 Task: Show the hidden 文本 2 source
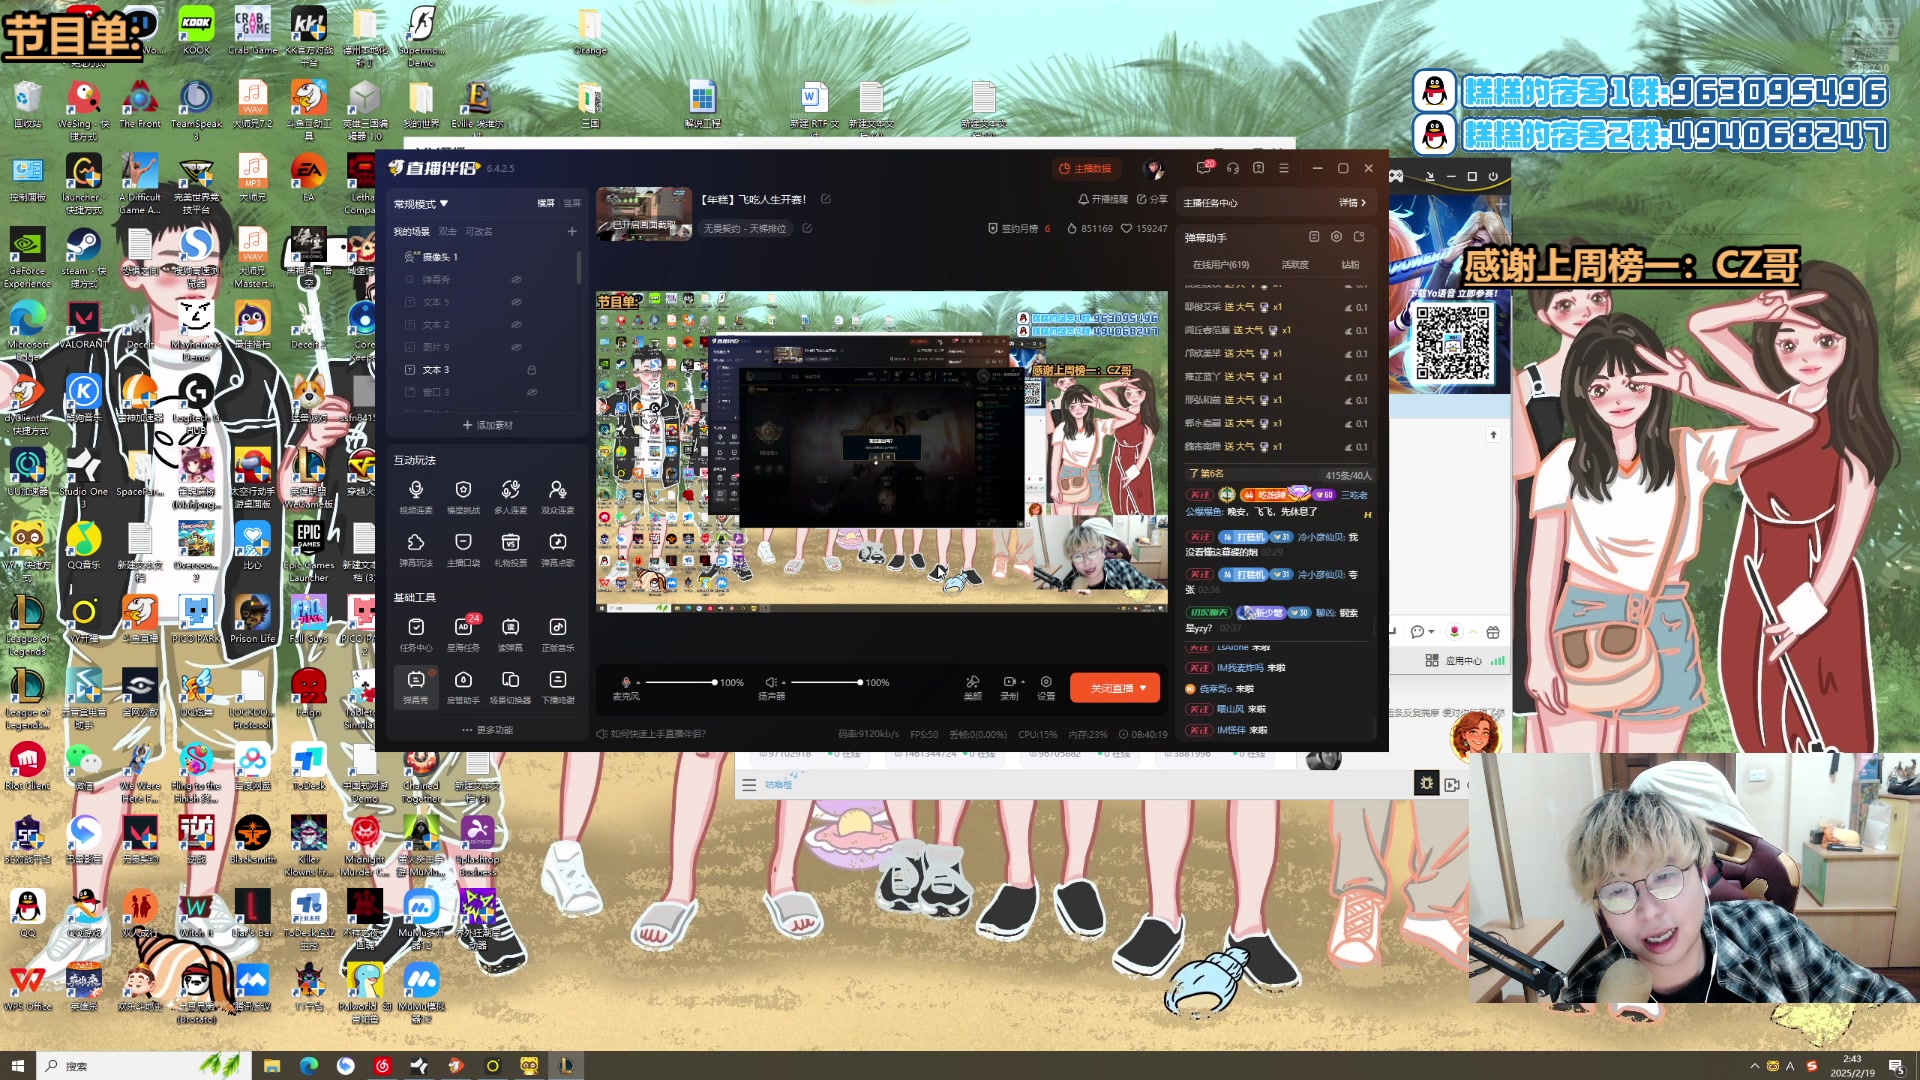516,325
